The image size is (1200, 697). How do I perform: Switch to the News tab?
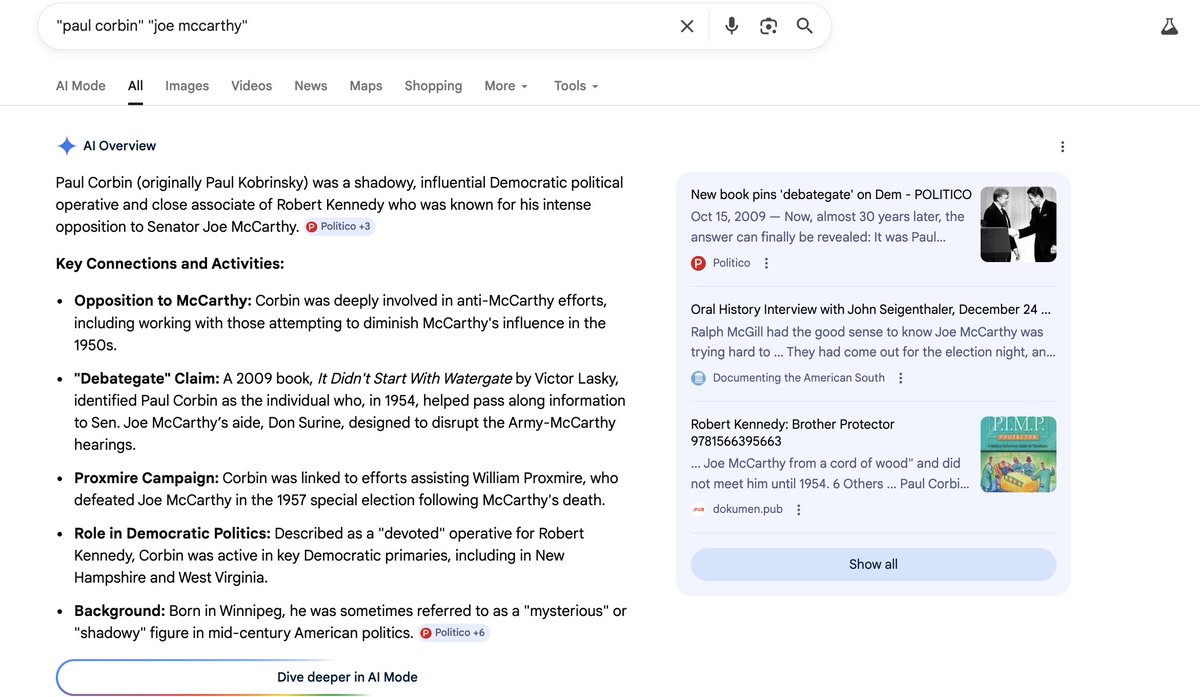(311, 86)
